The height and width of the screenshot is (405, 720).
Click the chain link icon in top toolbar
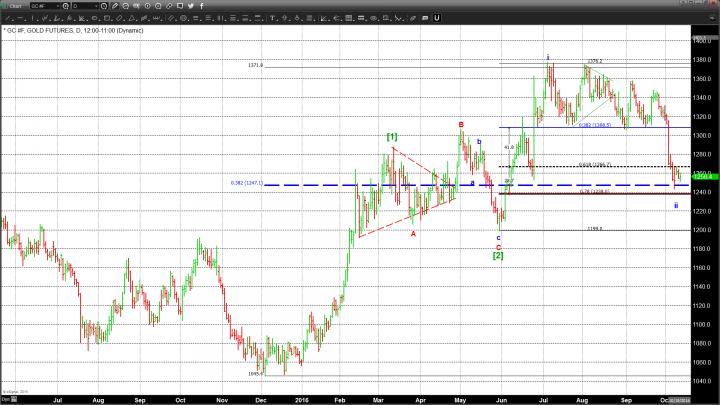point(169,6)
